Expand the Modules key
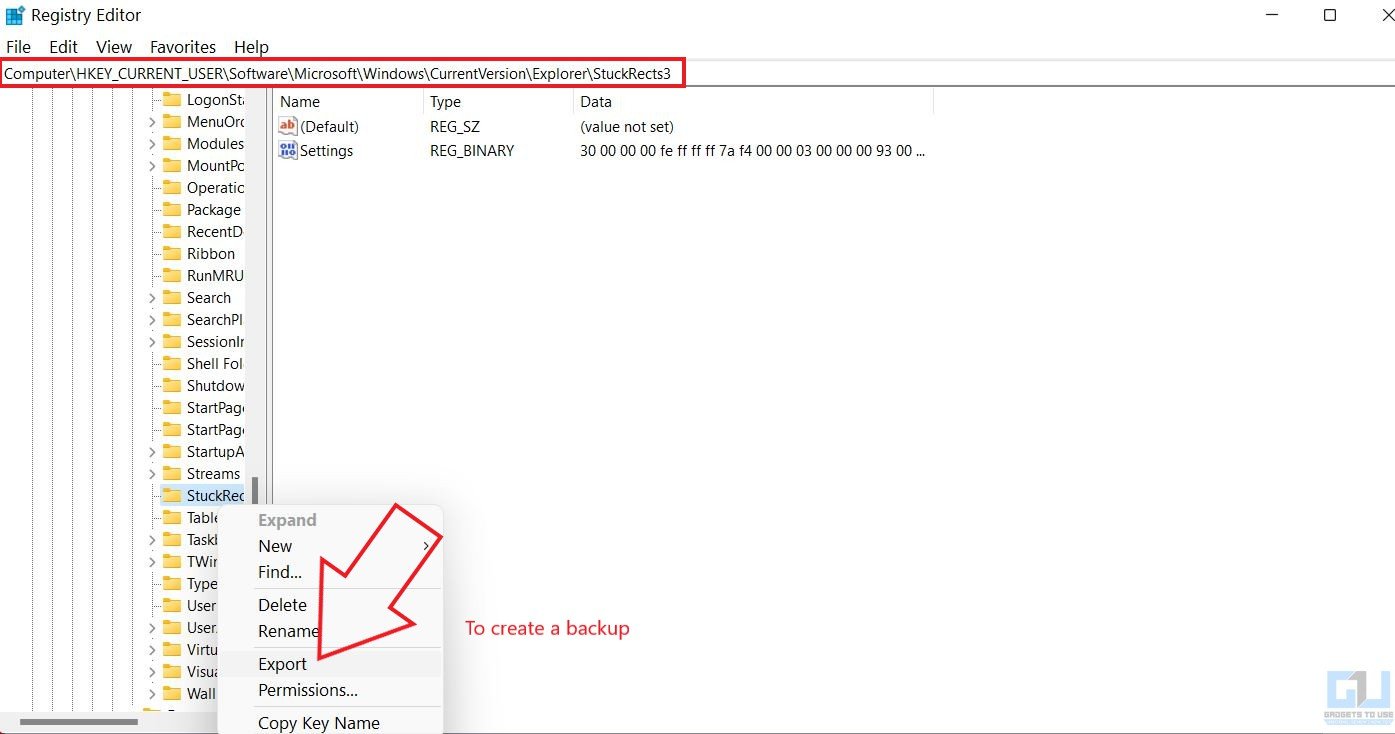This screenshot has height=734, width=1395. point(152,144)
